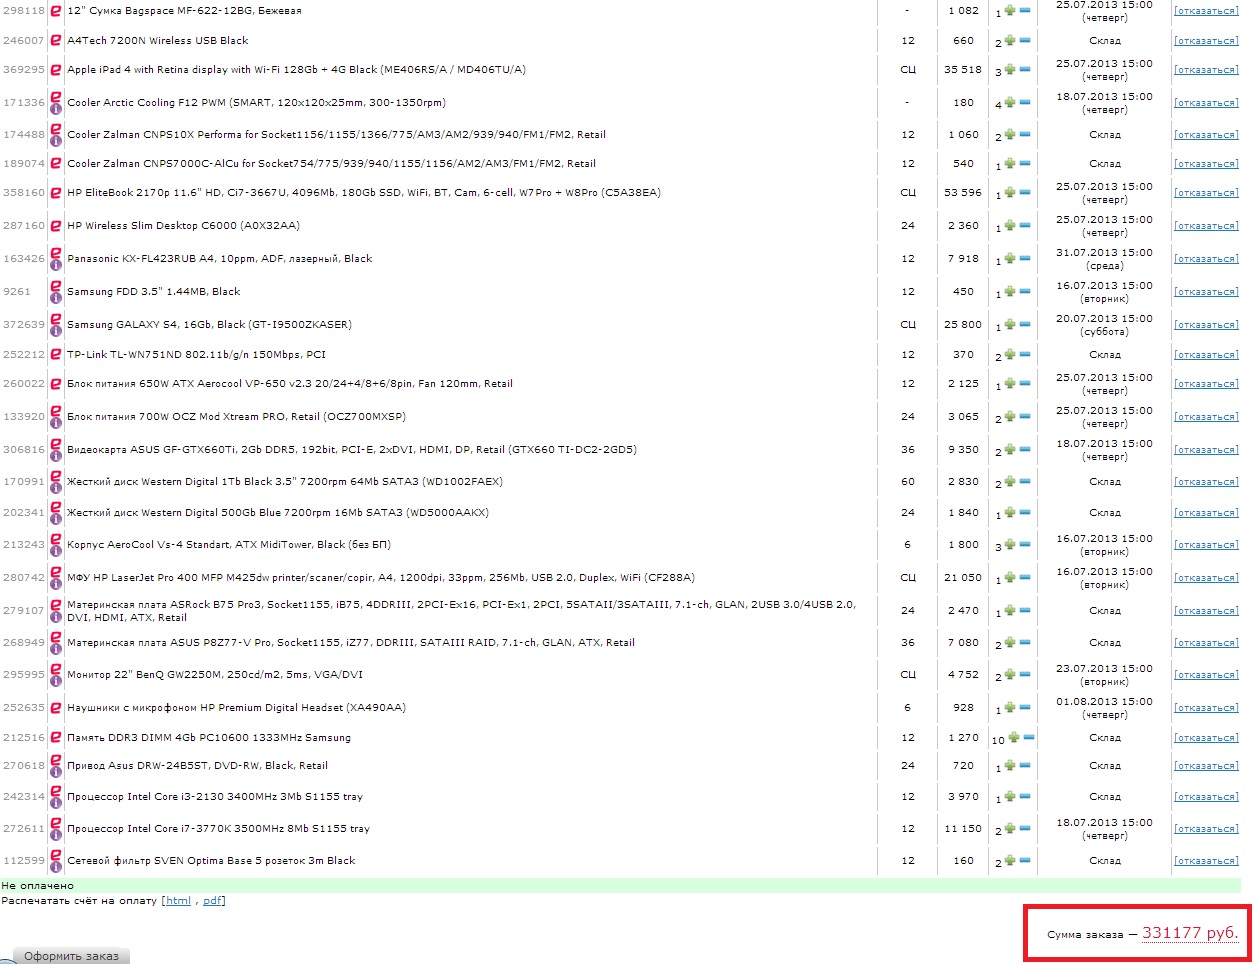Add one more Процессор Intel Core i7-3770K
Screen dimensions: 1257x964
tap(1010, 829)
